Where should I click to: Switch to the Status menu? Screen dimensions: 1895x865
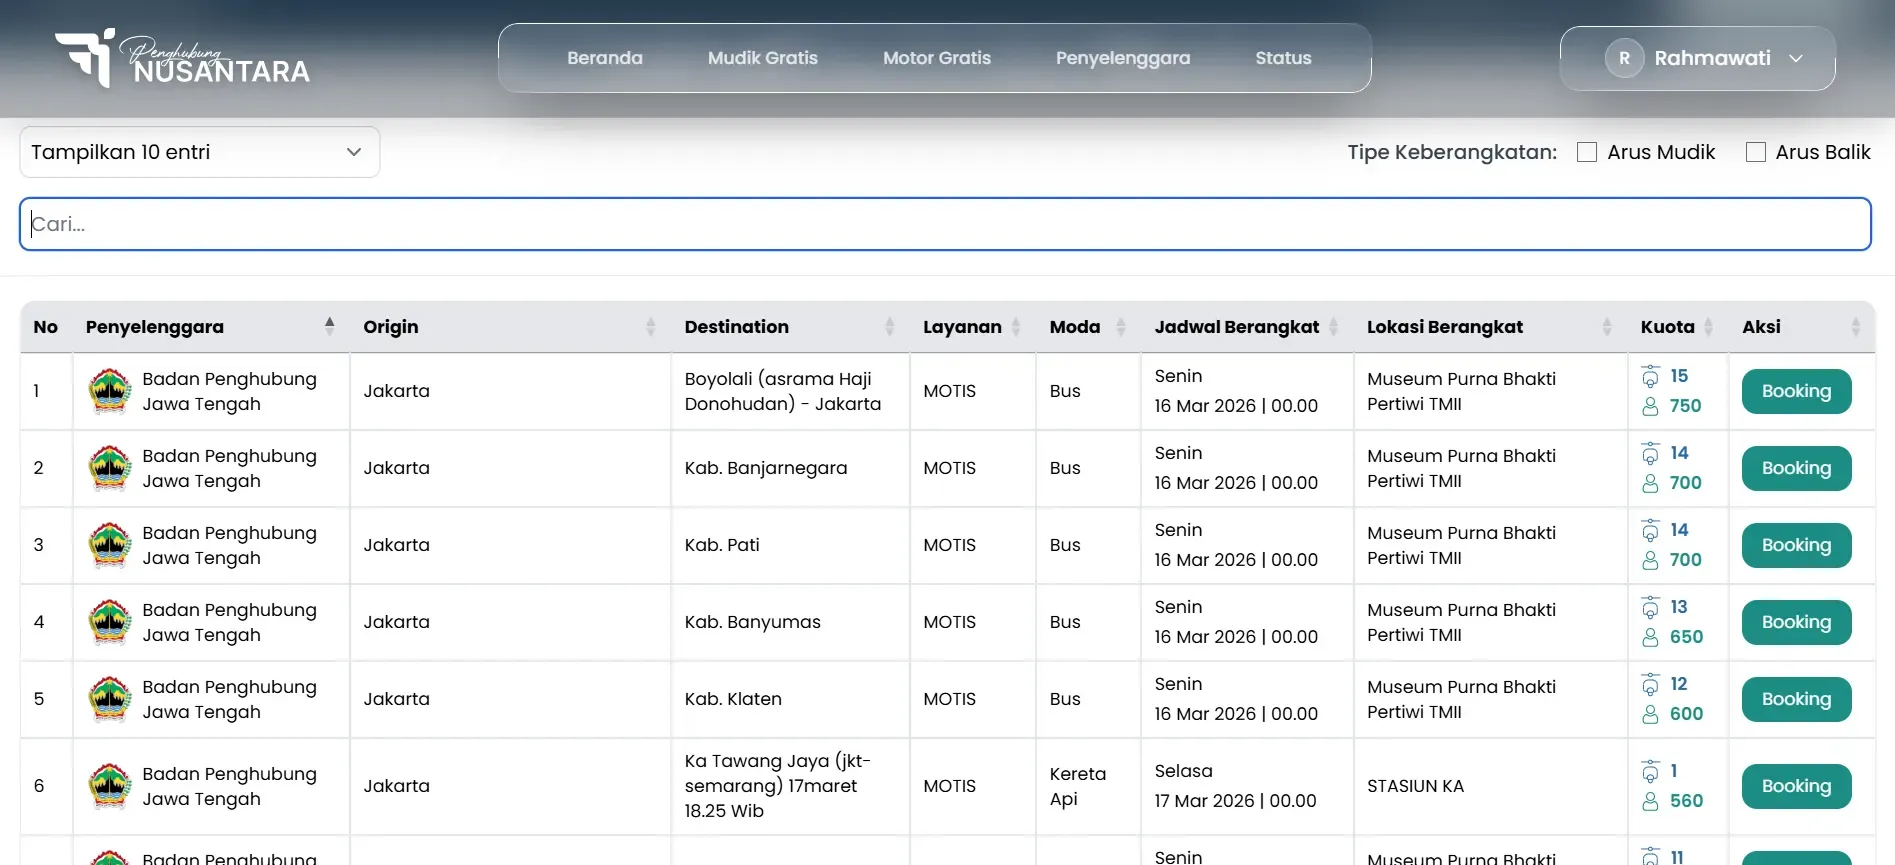pos(1283,58)
